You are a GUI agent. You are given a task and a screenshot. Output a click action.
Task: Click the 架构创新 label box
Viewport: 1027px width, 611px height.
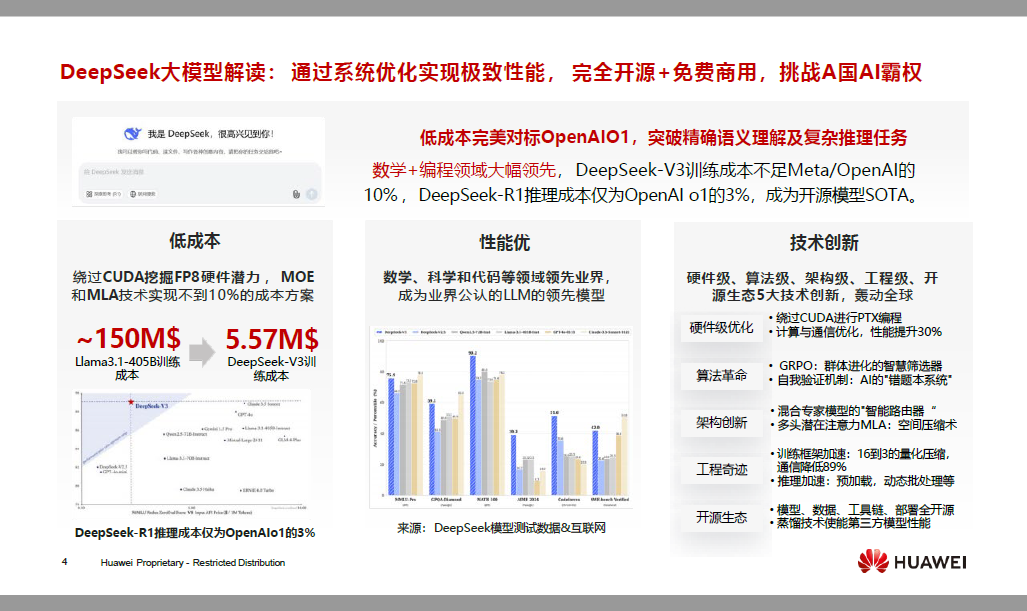point(721,422)
